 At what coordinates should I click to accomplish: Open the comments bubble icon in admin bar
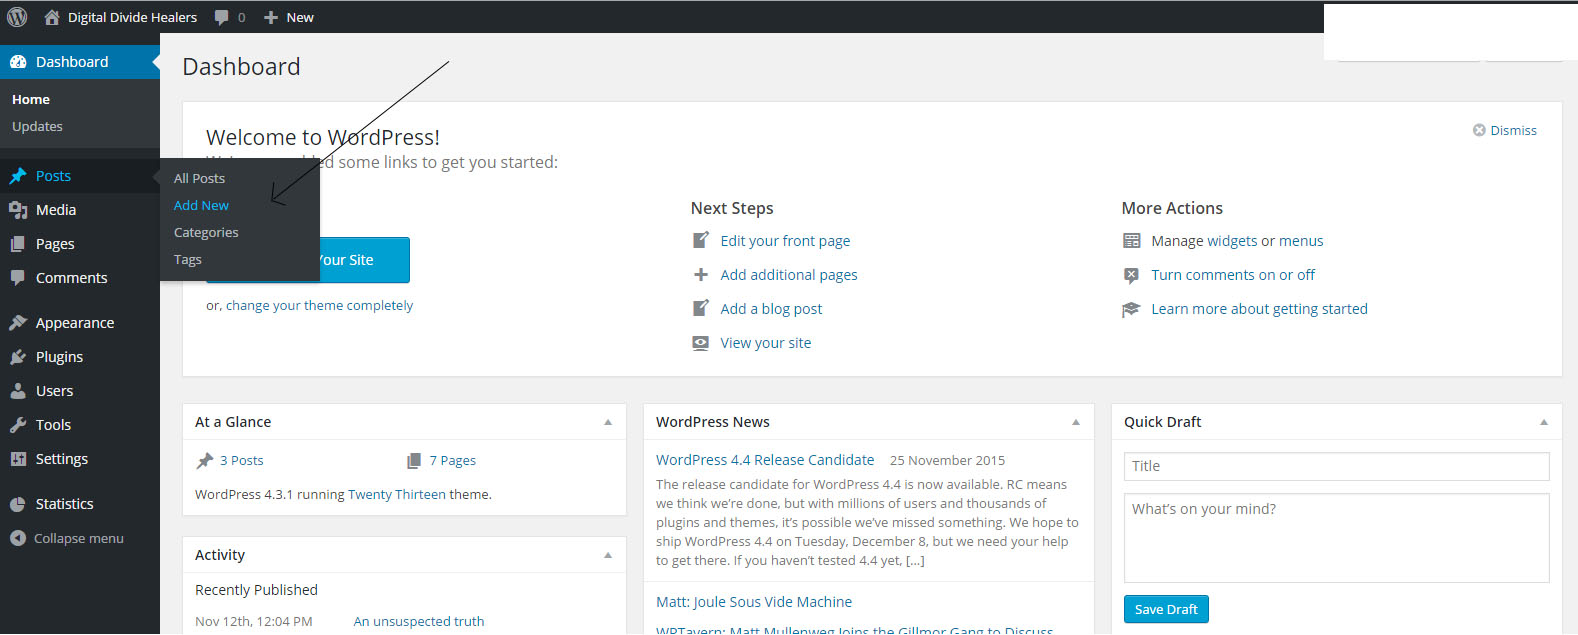click(x=221, y=17)
